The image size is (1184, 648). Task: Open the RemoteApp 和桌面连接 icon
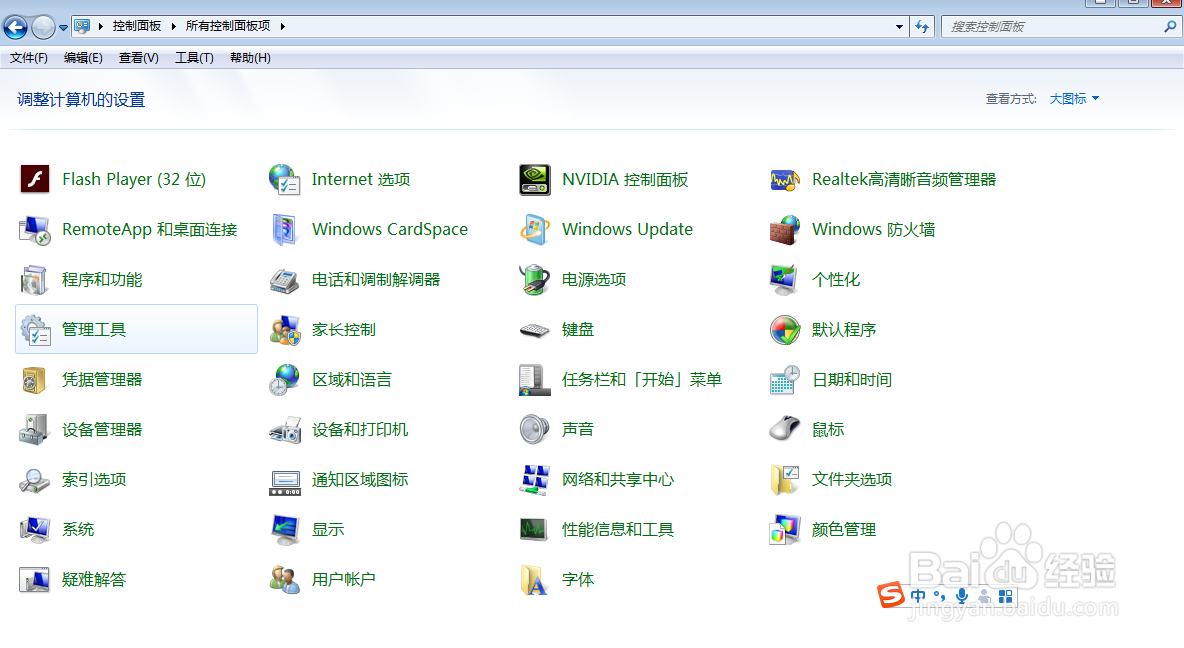[x=35, y=230]
